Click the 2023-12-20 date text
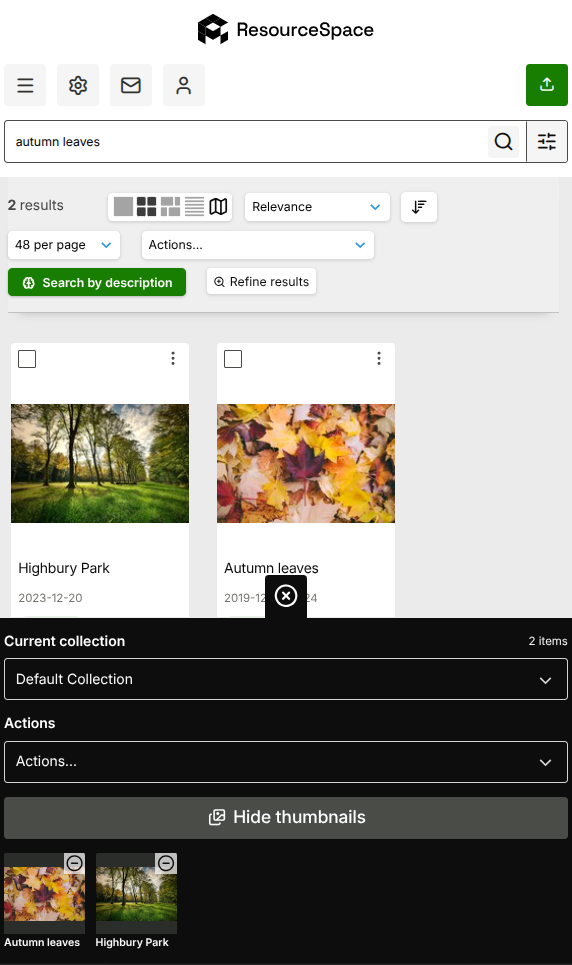Screen dimensions: 572x965 point(50,598)
